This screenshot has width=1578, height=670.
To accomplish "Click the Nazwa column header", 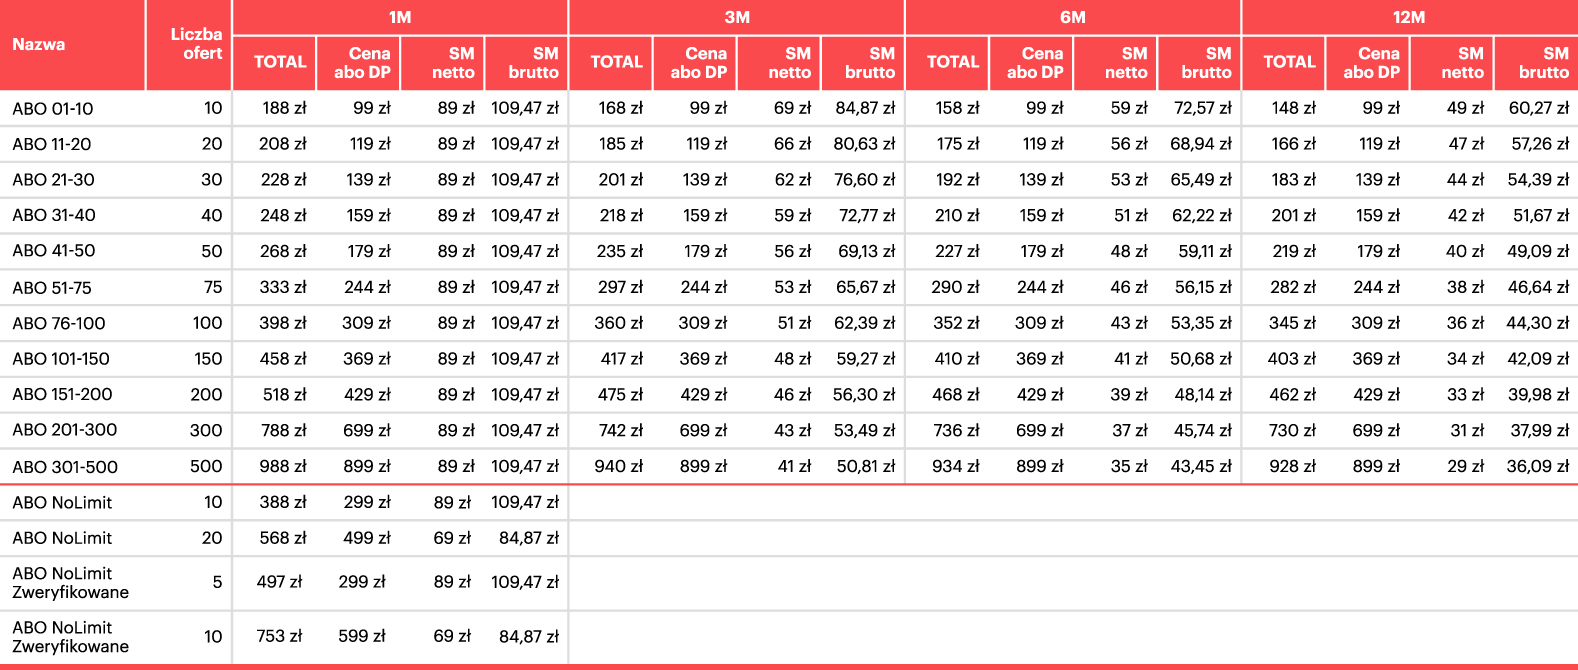I will coord(39,44).
